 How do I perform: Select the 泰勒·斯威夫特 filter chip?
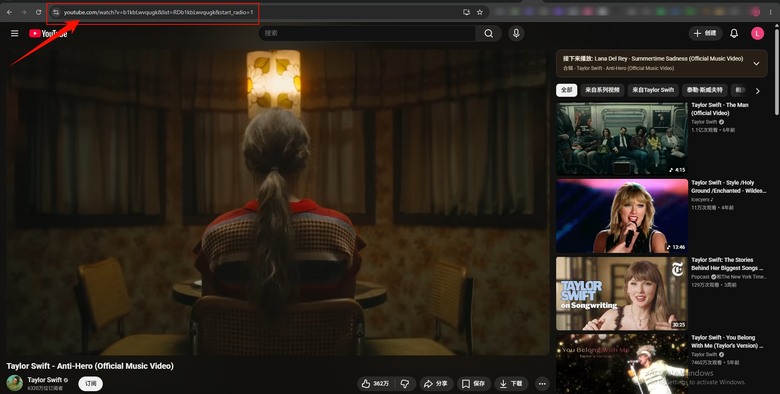click(705, 90)
